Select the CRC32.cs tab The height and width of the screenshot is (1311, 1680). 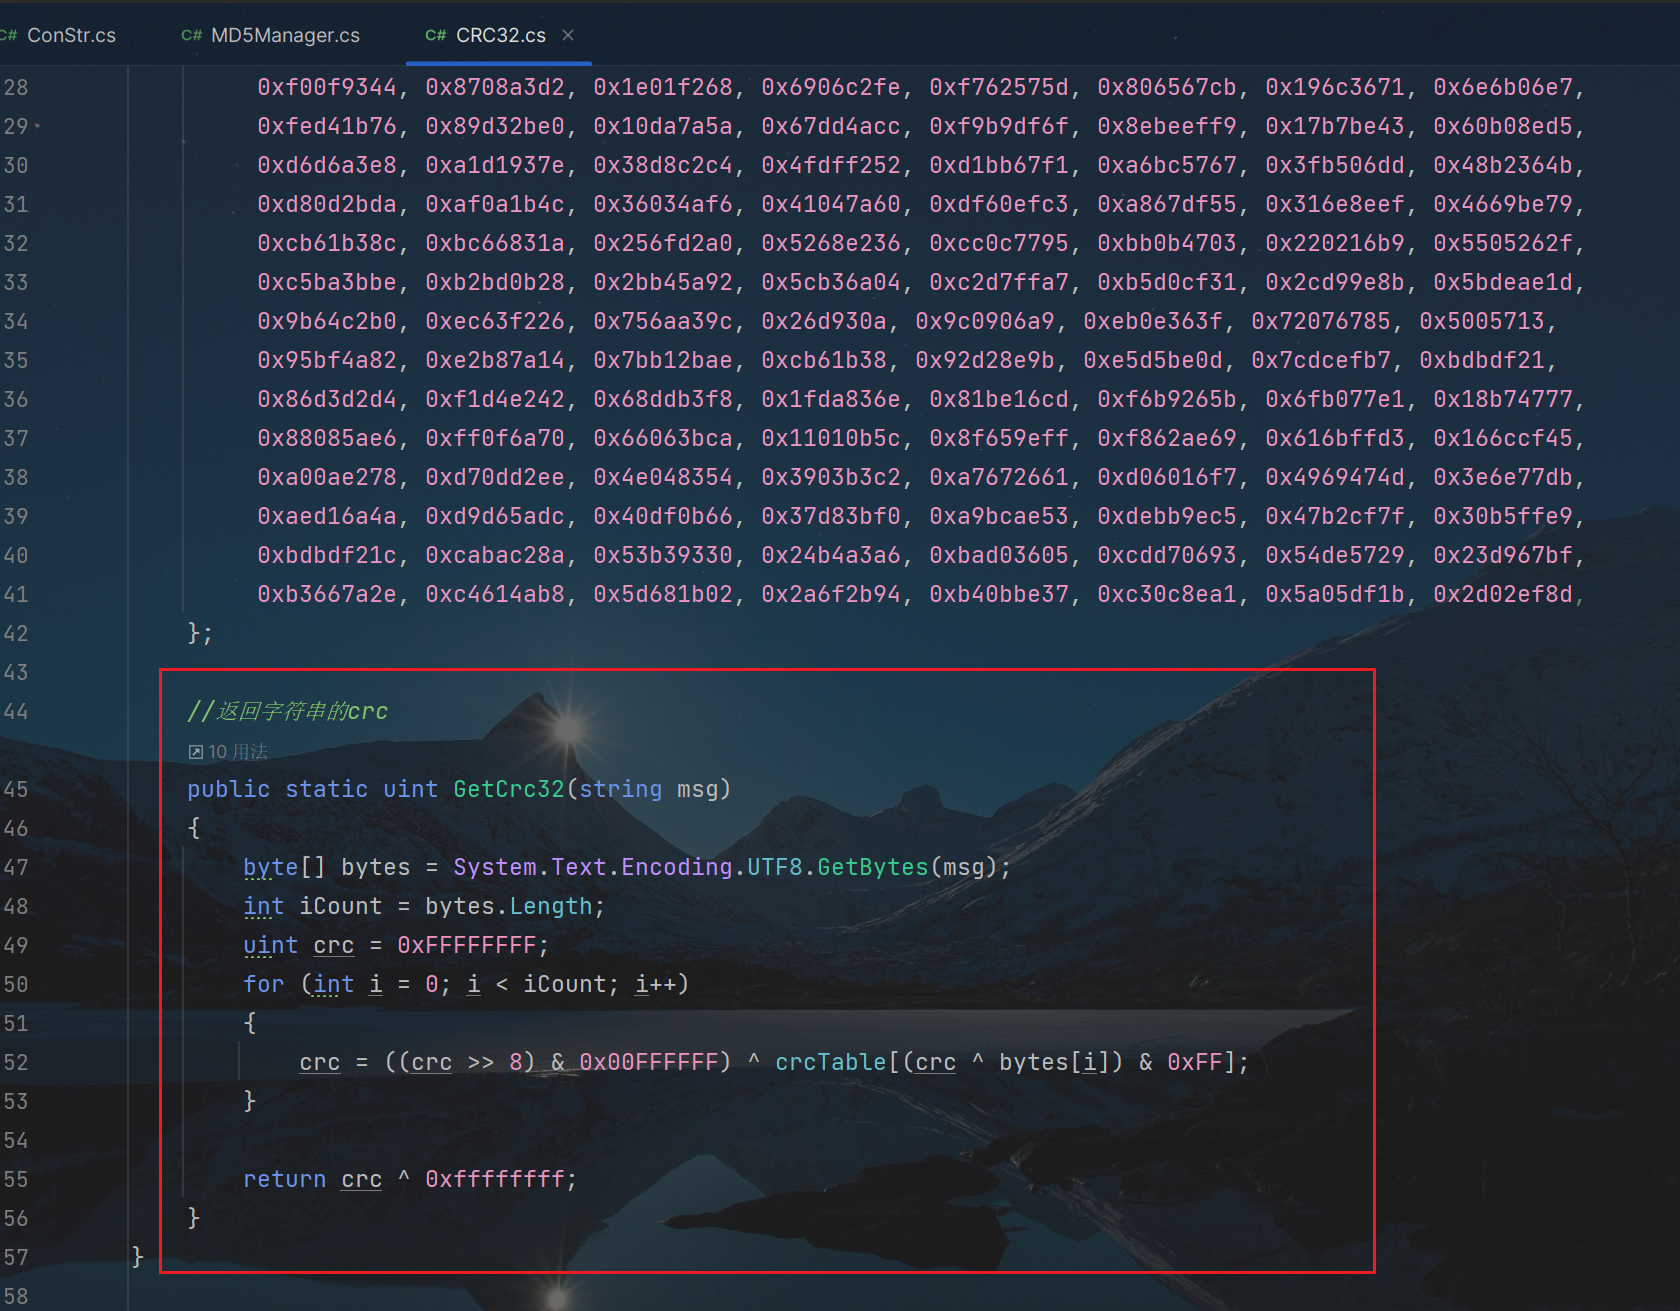tap(500, 35)
